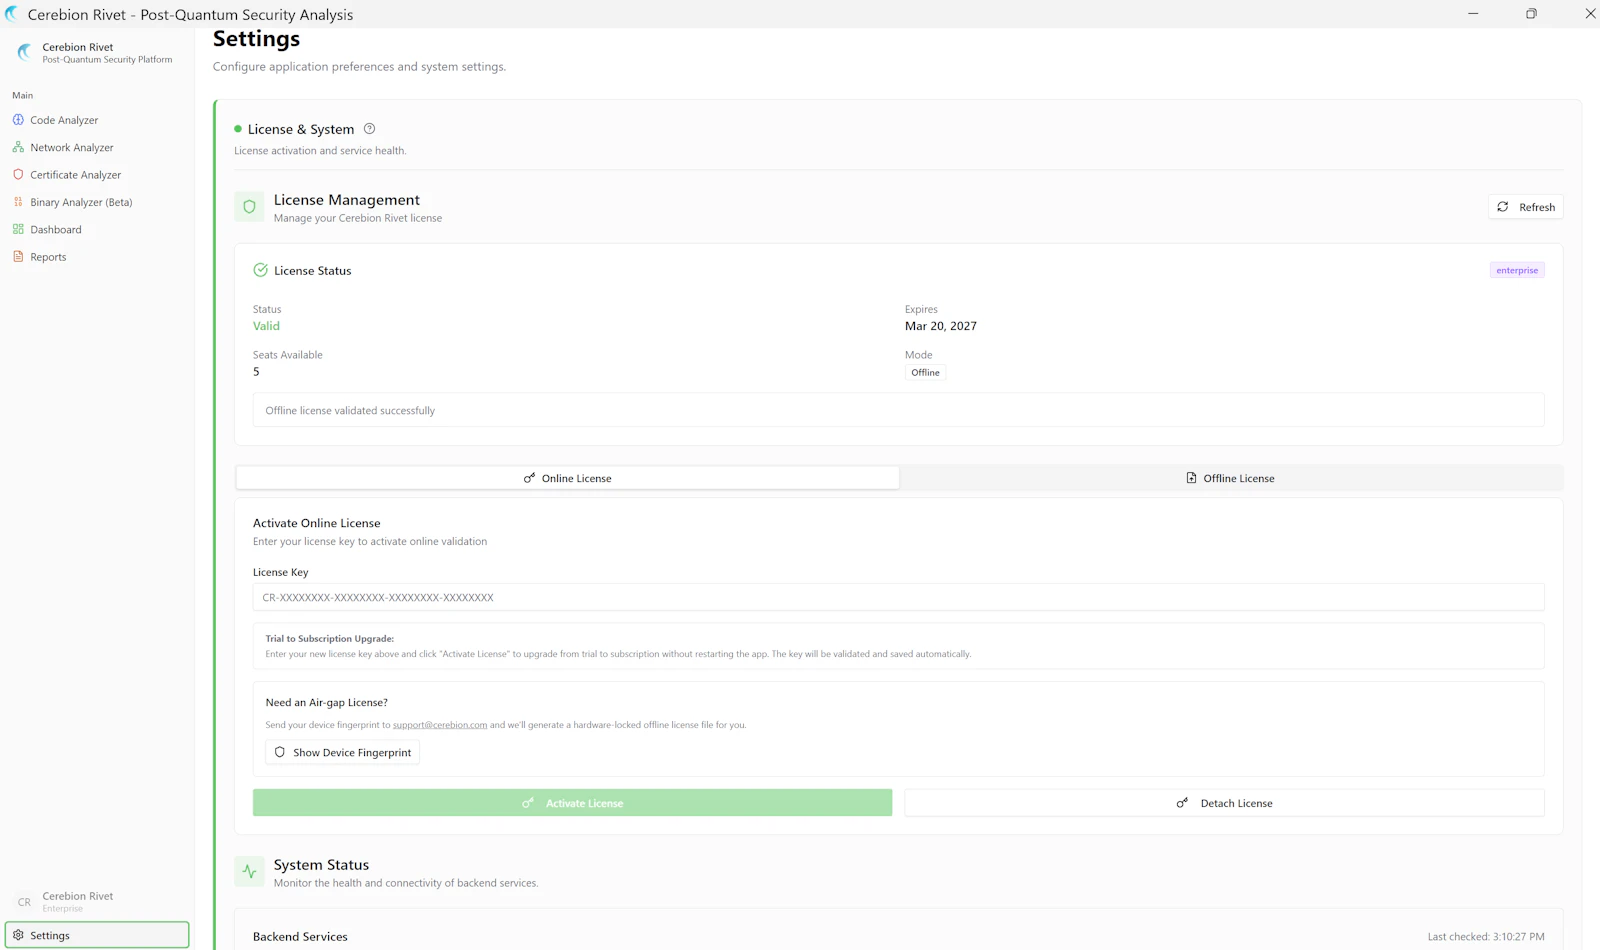1600x950 pixels.
Task: Click the shield icon on Show Device Fingerprint
Action: click(x=280, y=752)
